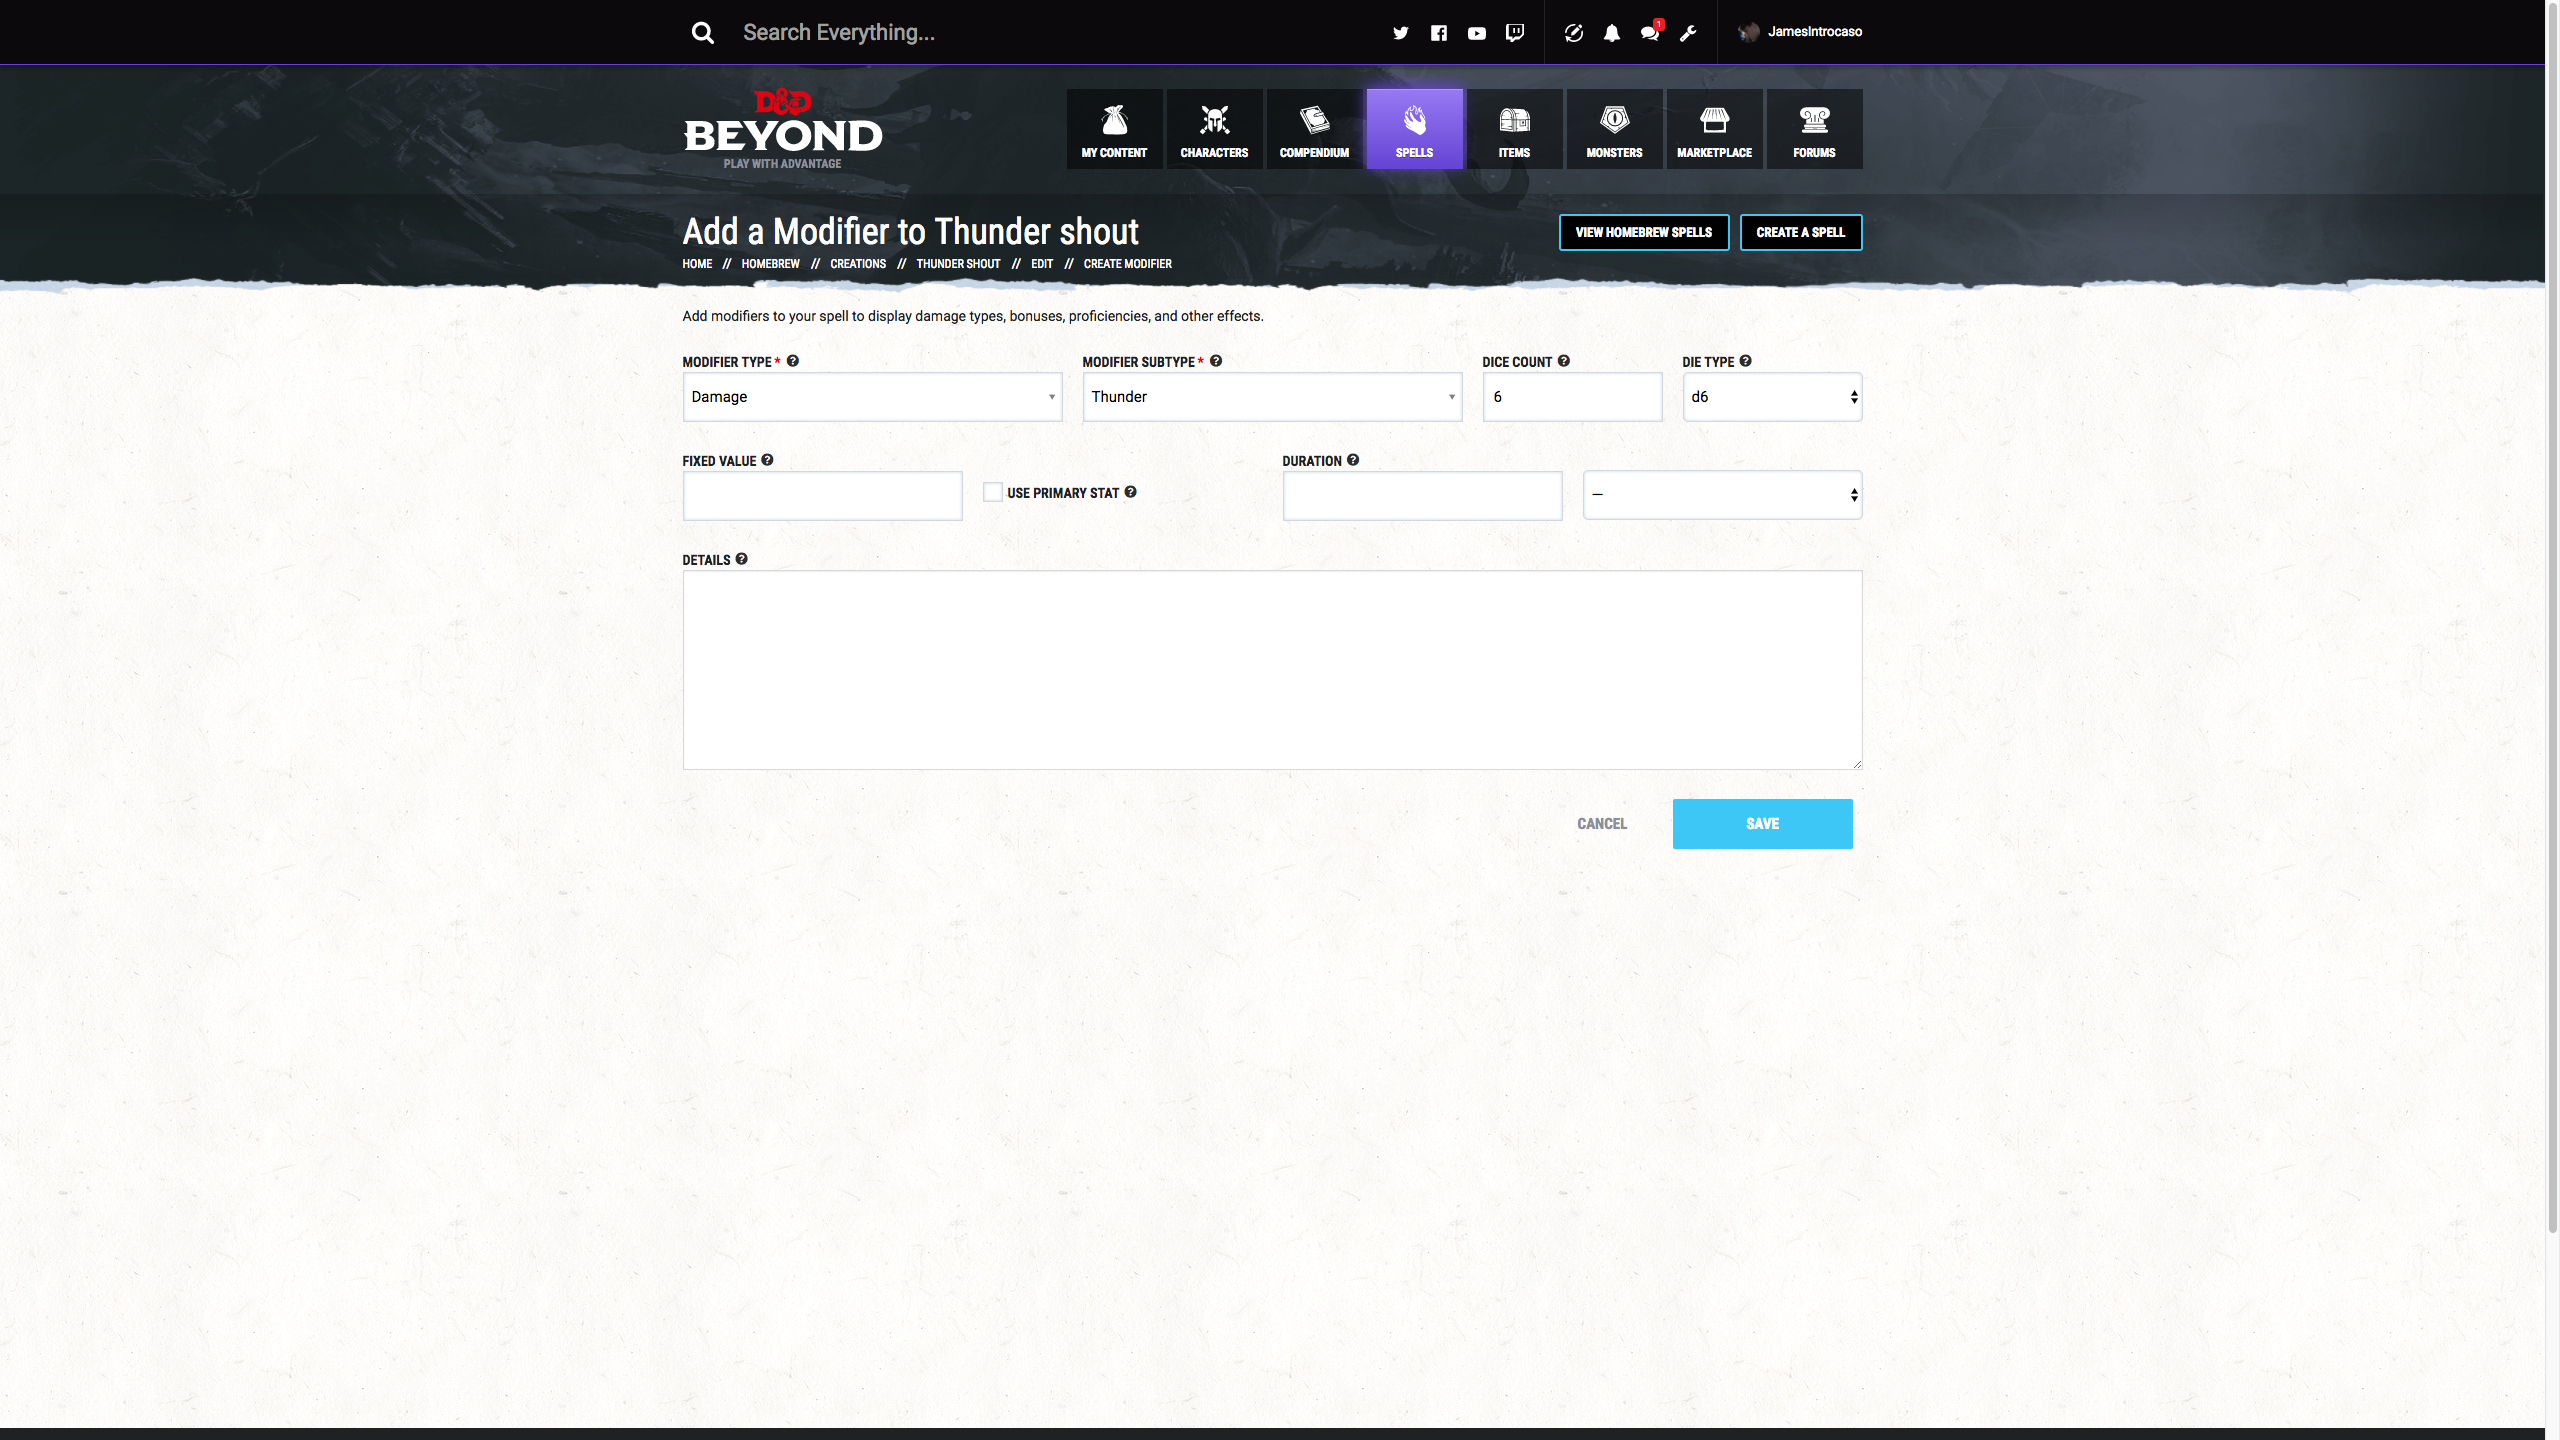This screenshot has width=2560, height=1440.
Task: Open the Modifier Subtype Thunder dropdown
Action: tap(1273, 397)
